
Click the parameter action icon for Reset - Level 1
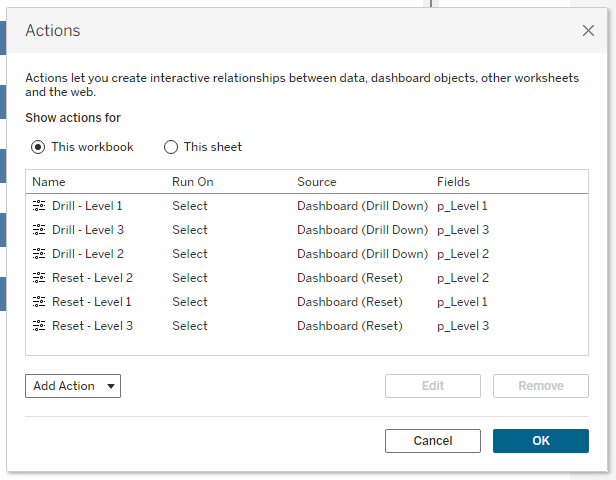point(39,302)
